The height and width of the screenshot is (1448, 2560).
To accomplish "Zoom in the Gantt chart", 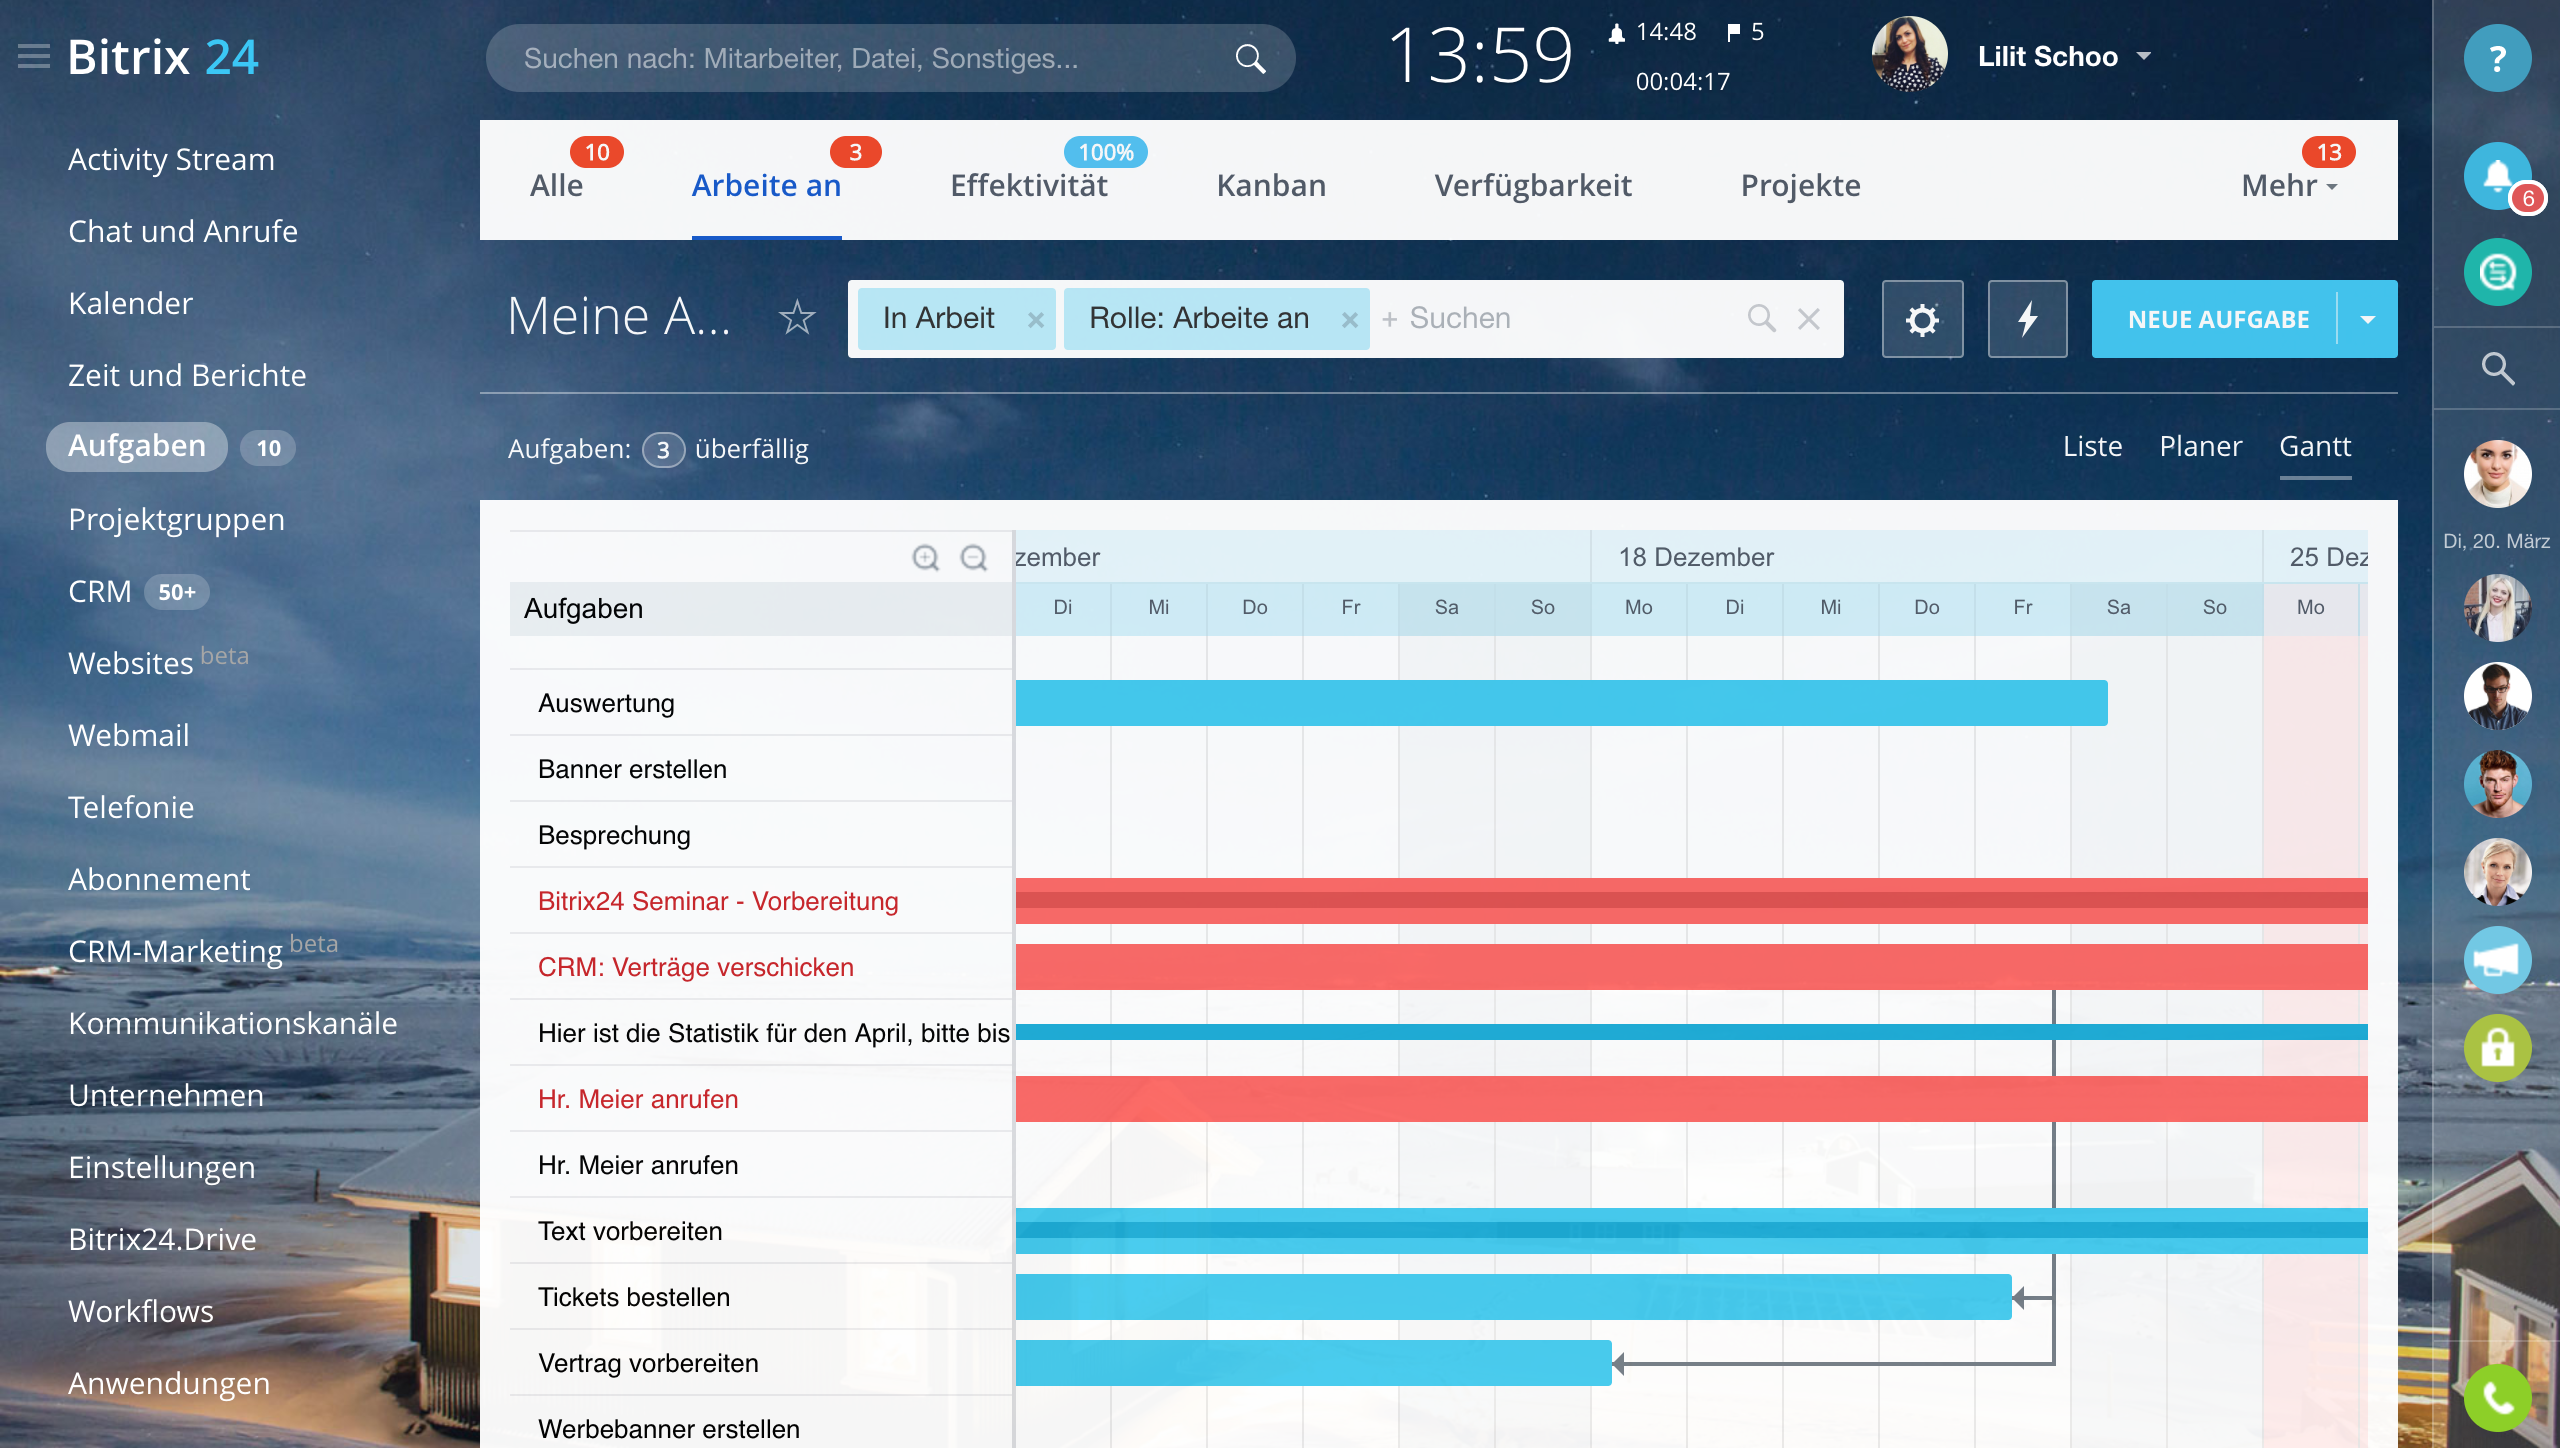I will tap(926, 557).
